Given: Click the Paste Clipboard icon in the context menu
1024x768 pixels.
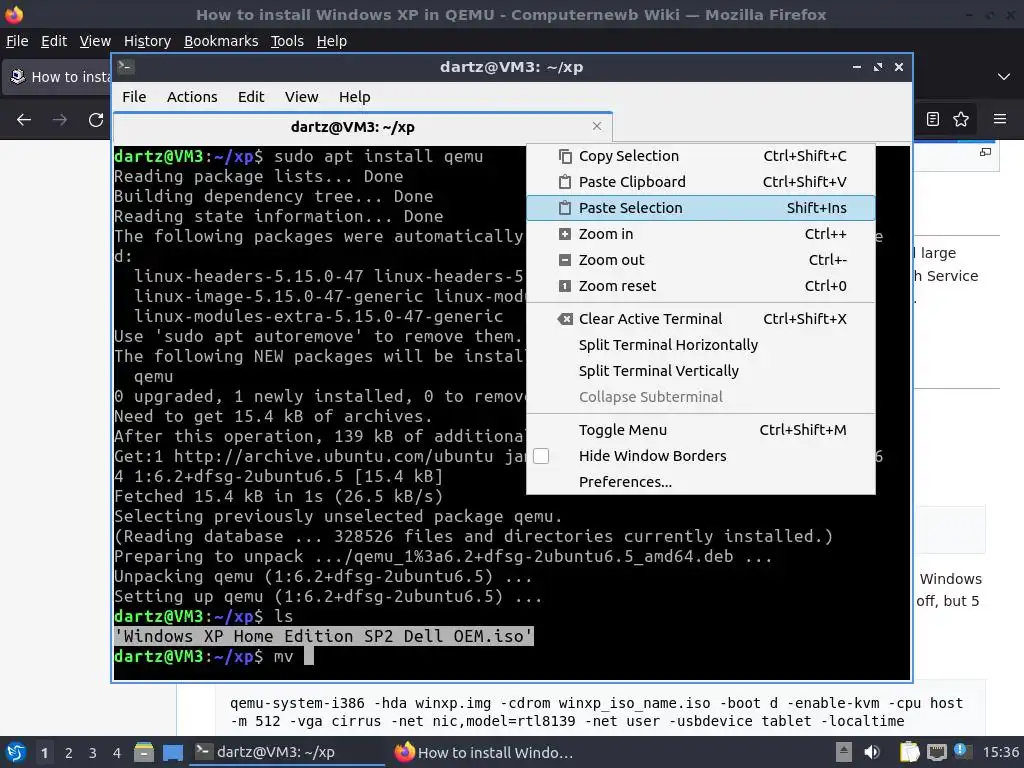Looking at the screenshot, I should tap(565, 182).
